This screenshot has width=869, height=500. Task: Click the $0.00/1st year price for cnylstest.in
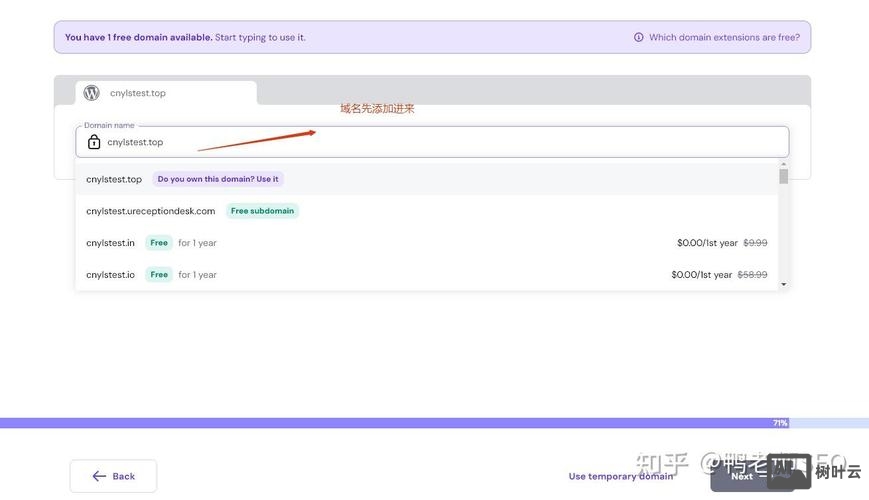click(x=707, y=243)
